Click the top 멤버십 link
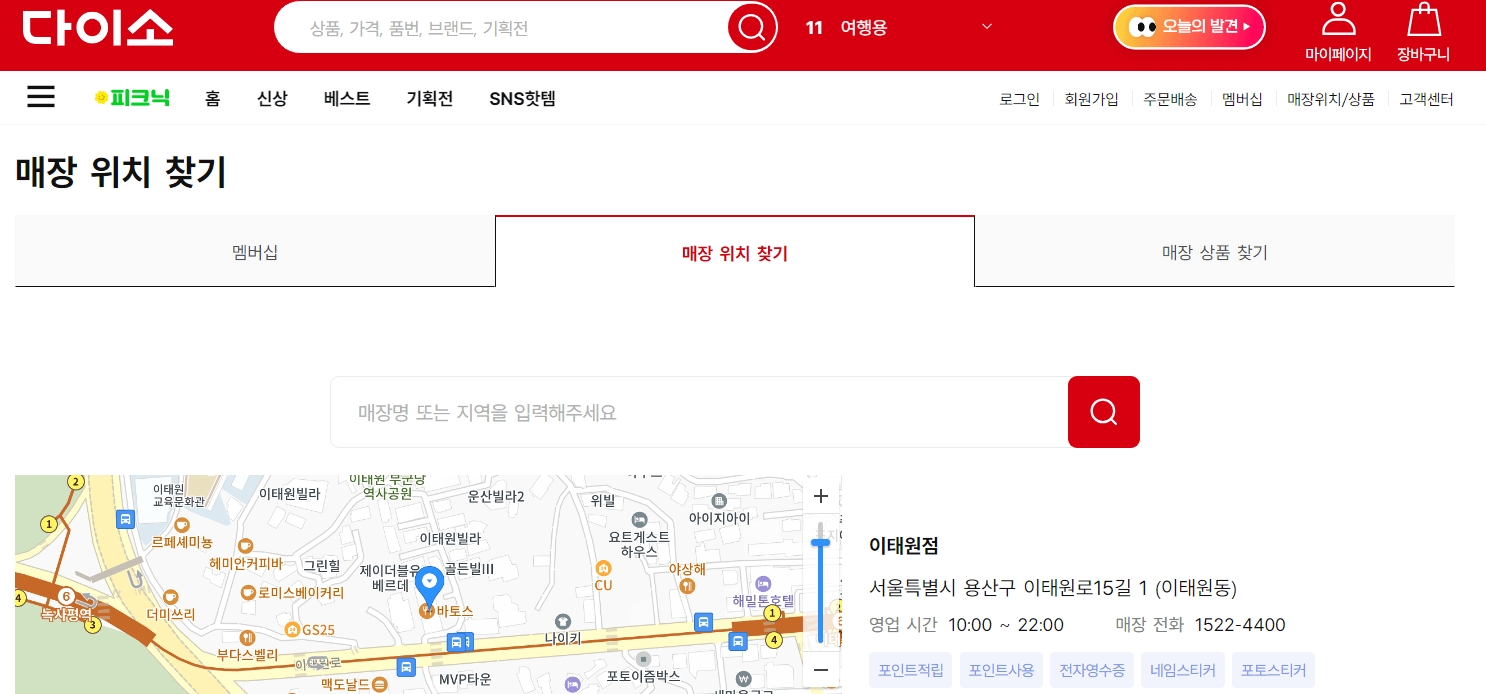The image size is (1486, 694). click(1242, 99)
